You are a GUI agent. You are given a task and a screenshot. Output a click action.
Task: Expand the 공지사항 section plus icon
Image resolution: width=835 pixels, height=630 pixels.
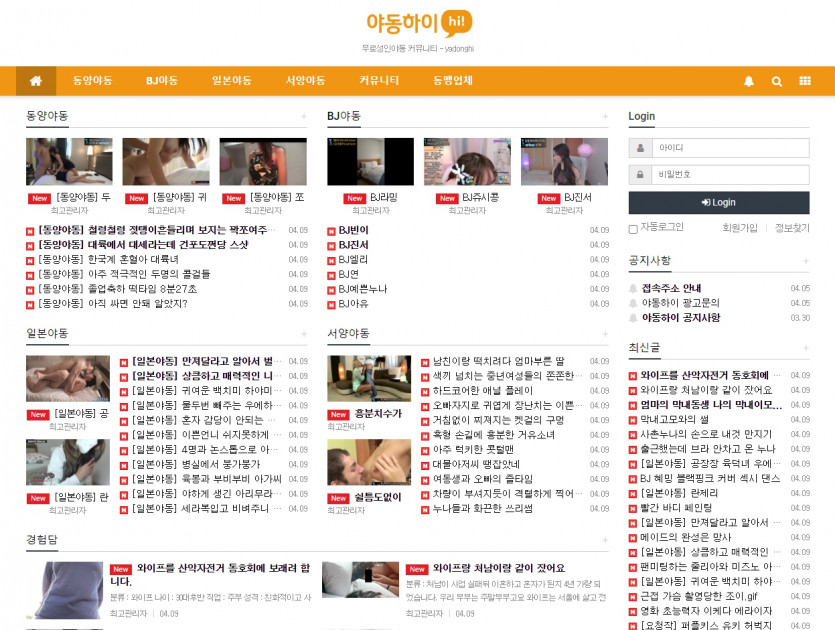(x=805, y=261)
